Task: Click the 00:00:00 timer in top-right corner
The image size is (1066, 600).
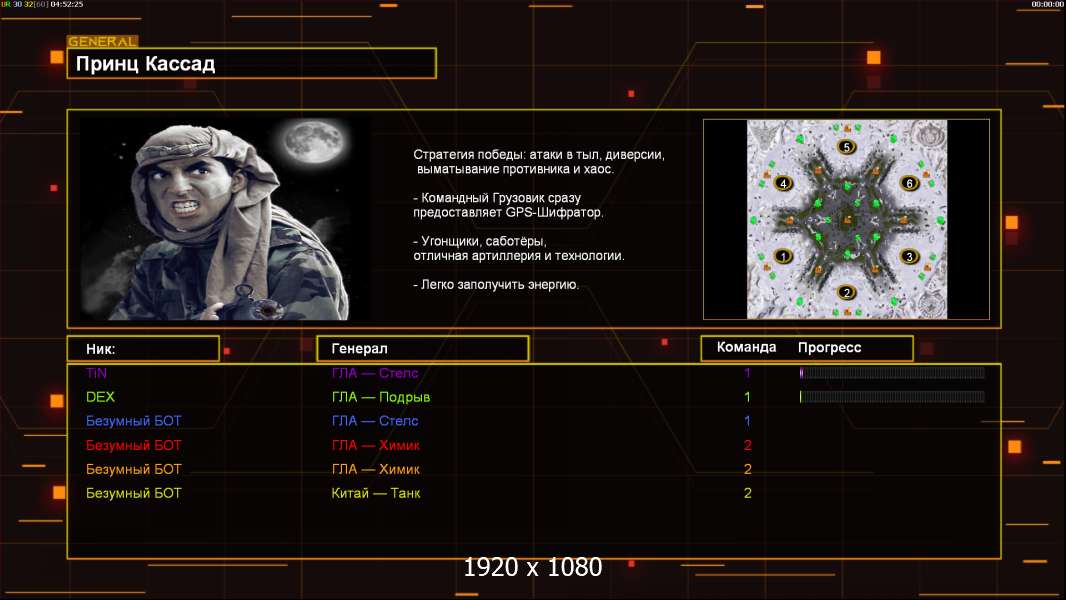Action: pos(1047,4)
